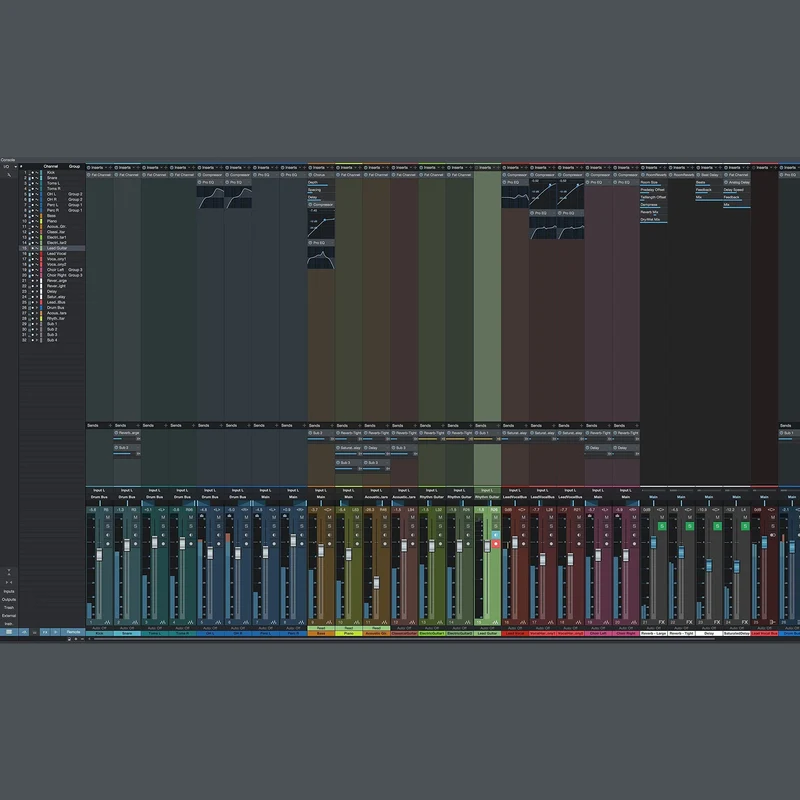Click the Group column header in channel list
The height and width of the screenshot is (800, 800).
(74, 166)
